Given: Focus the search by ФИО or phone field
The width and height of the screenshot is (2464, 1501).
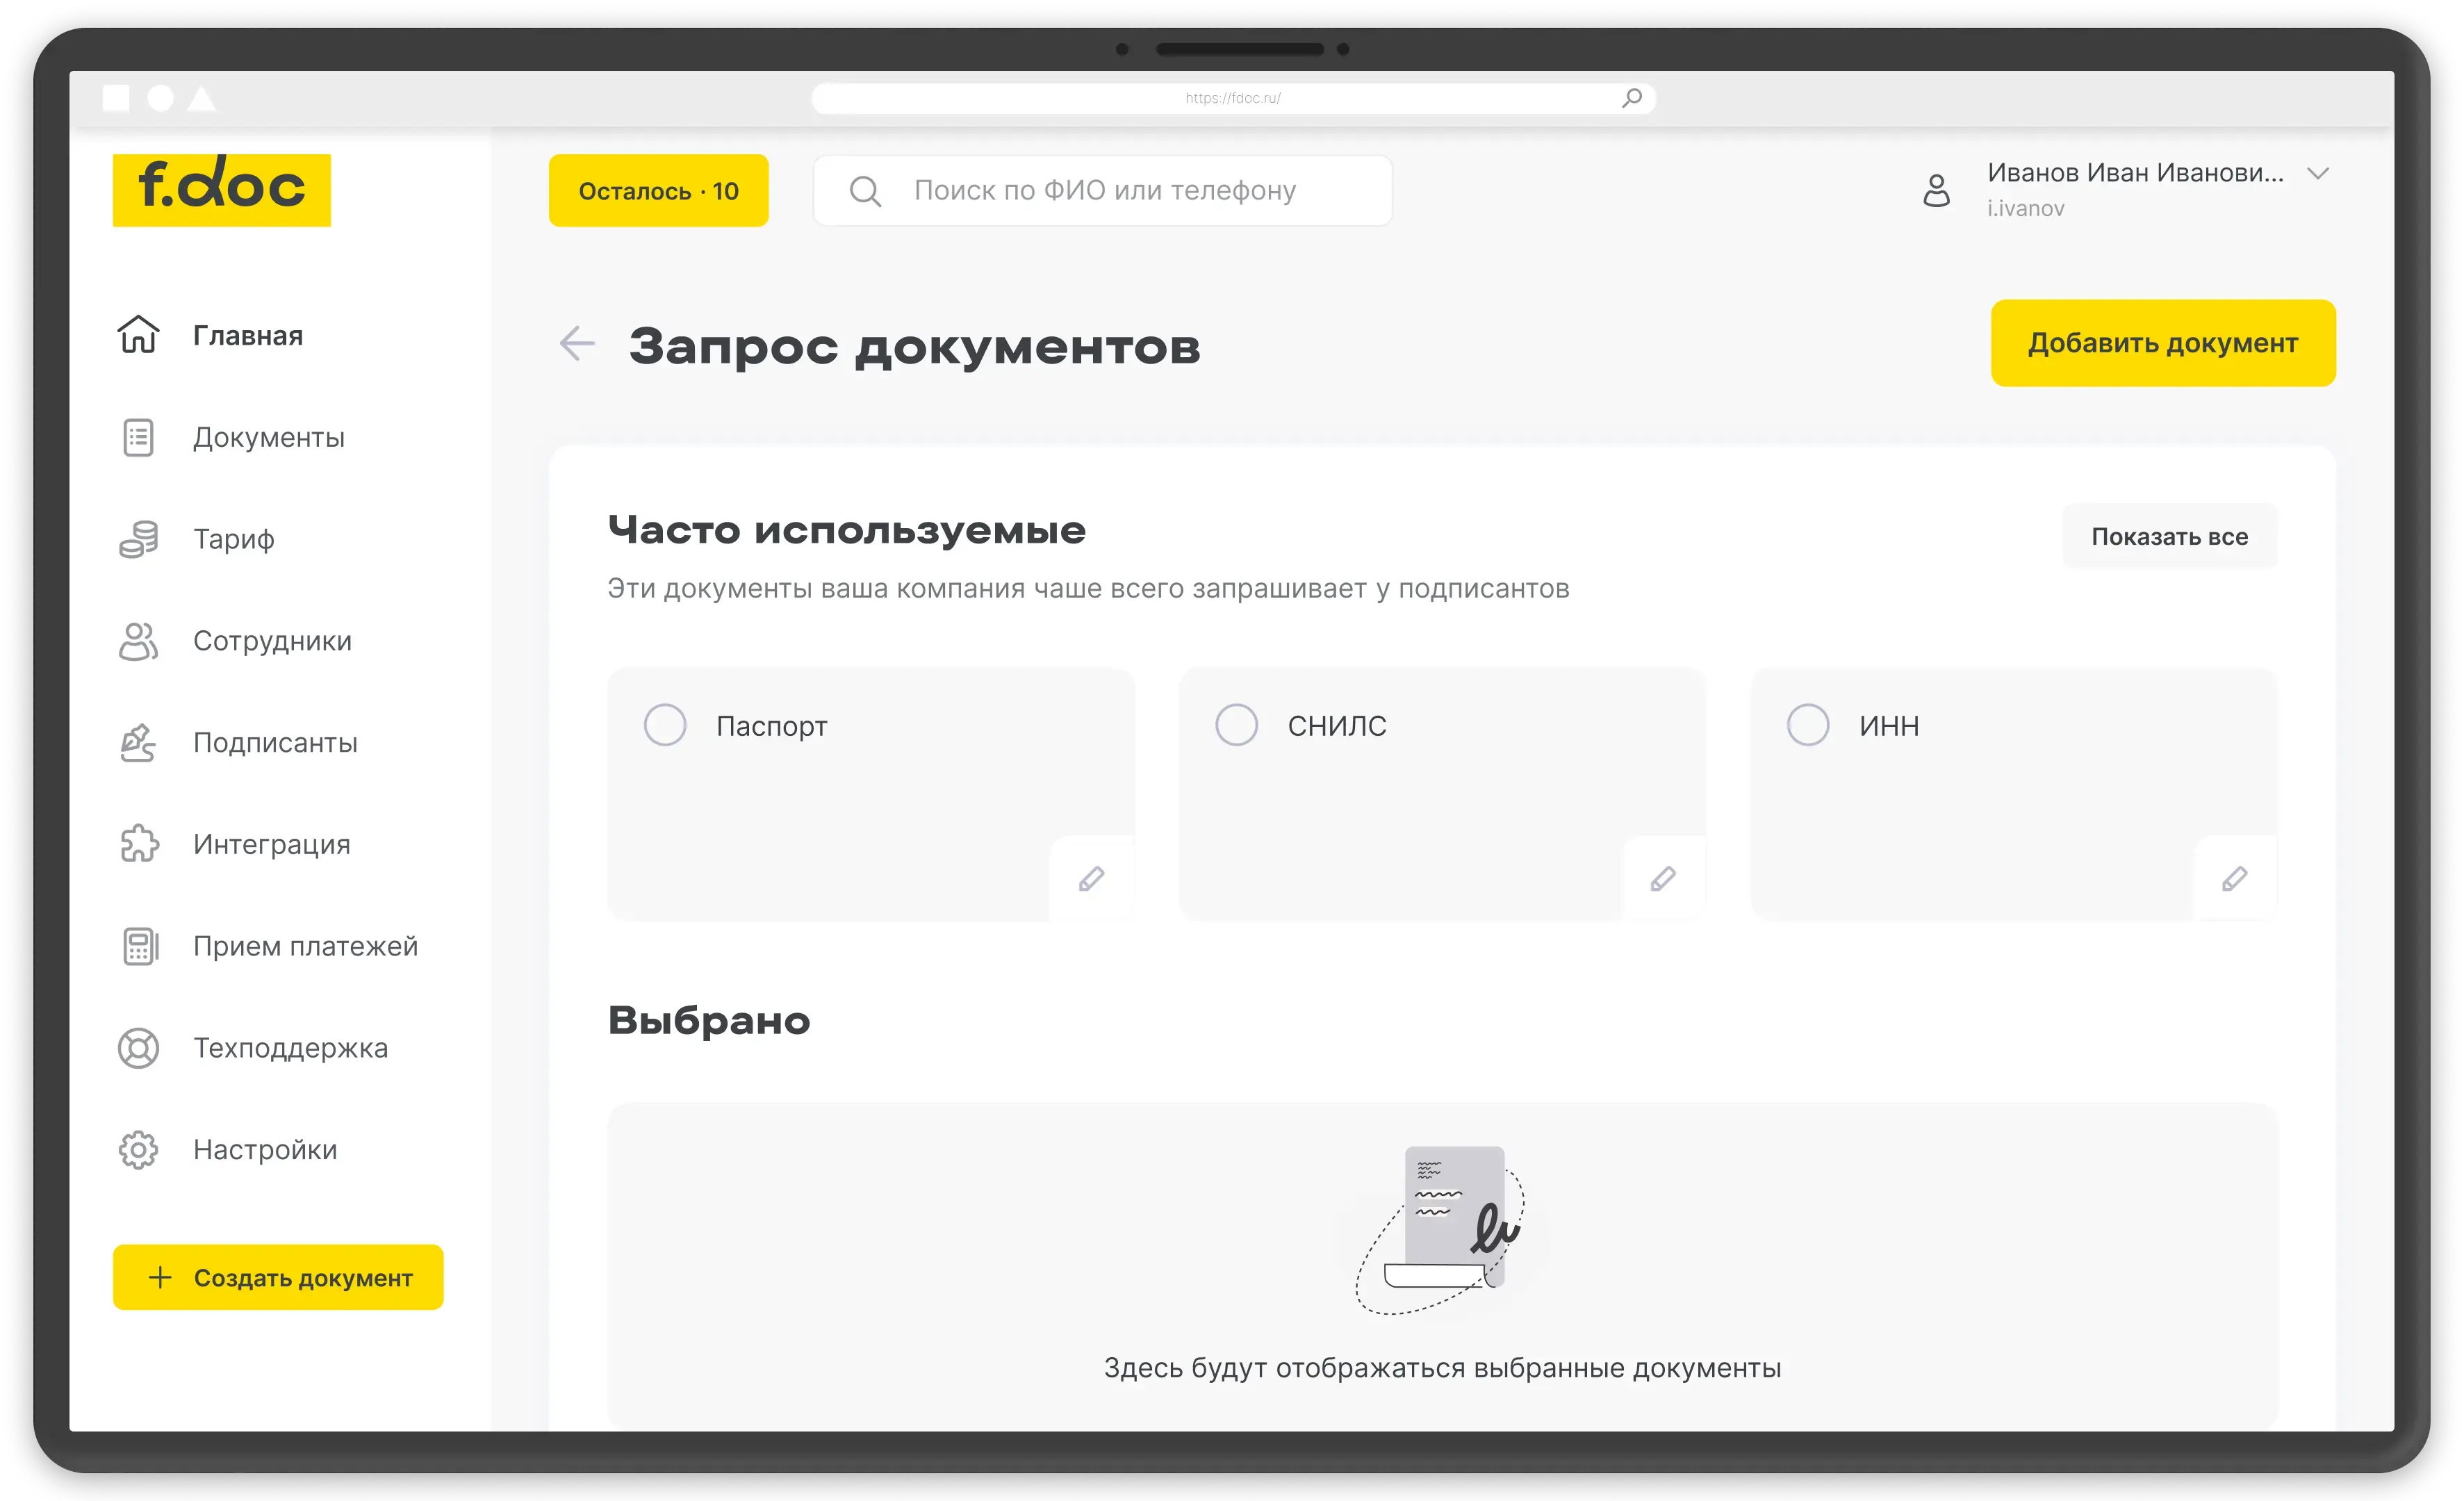Looking at the screenshot, I should 1104,191.
